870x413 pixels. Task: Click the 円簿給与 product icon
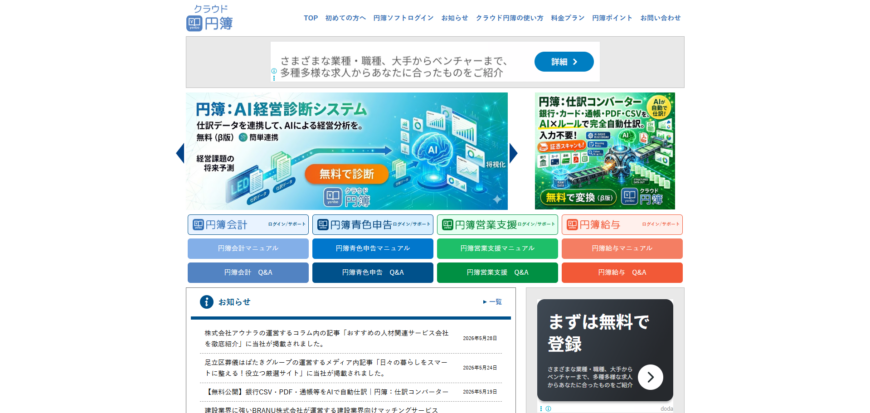[572, 225]
